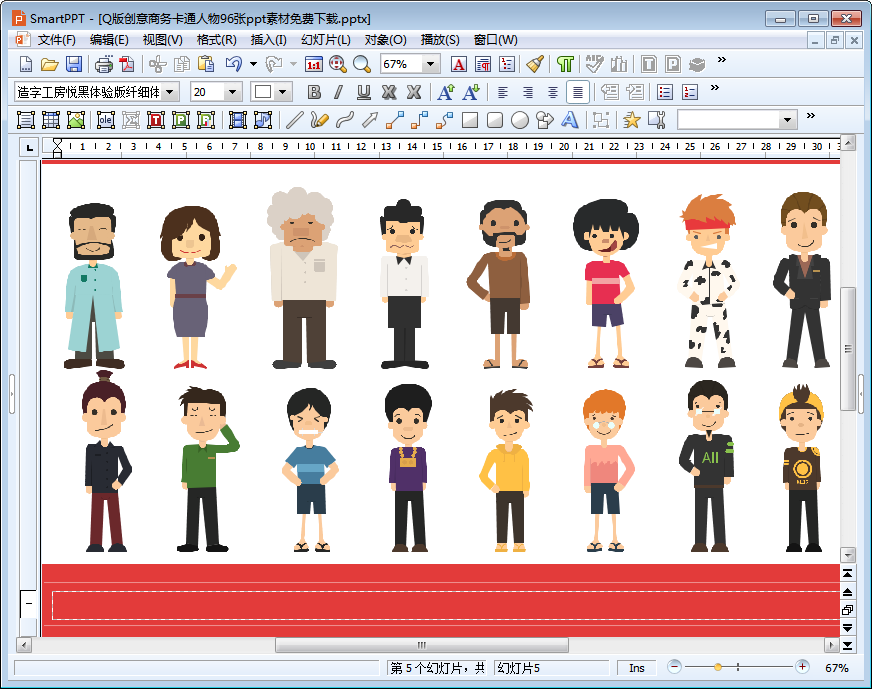Open the 视图(V) menu
The height and width of the screenshot is (689, 872).
click(162, 40)
